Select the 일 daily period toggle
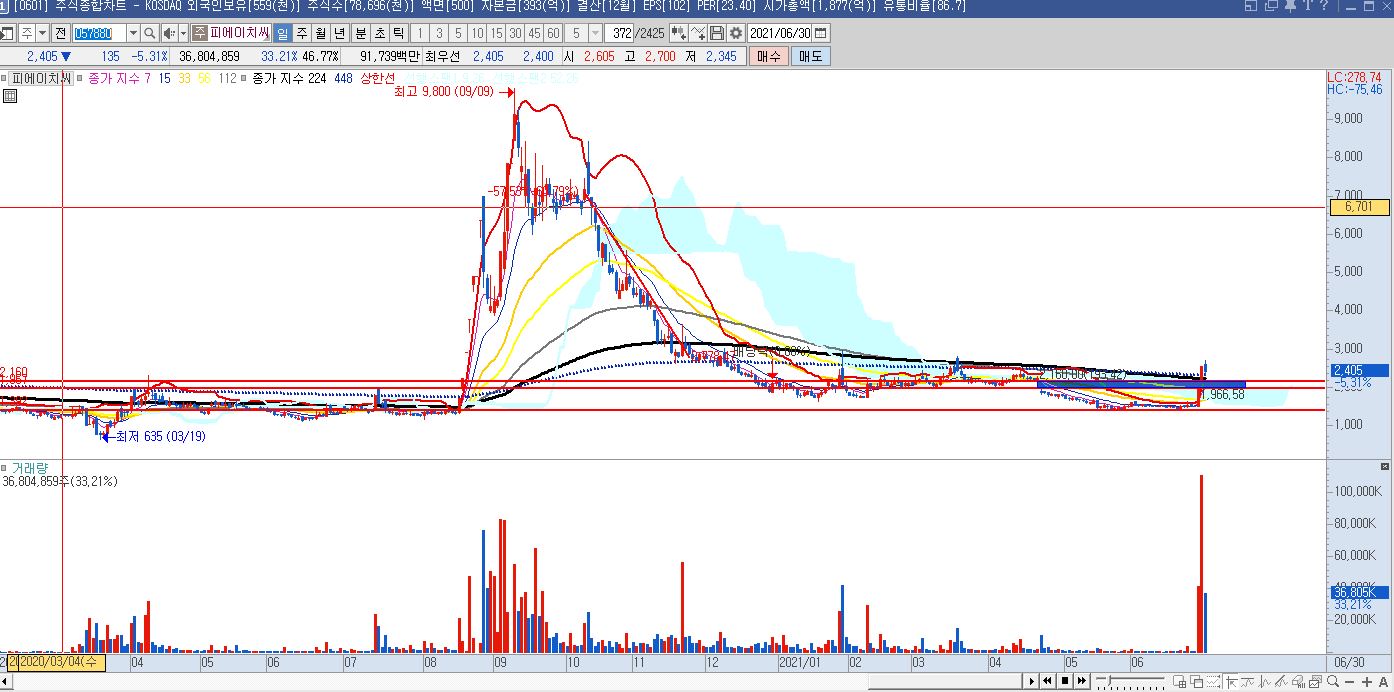Viewport: 1394px width, 692px height. coord(283,33)
